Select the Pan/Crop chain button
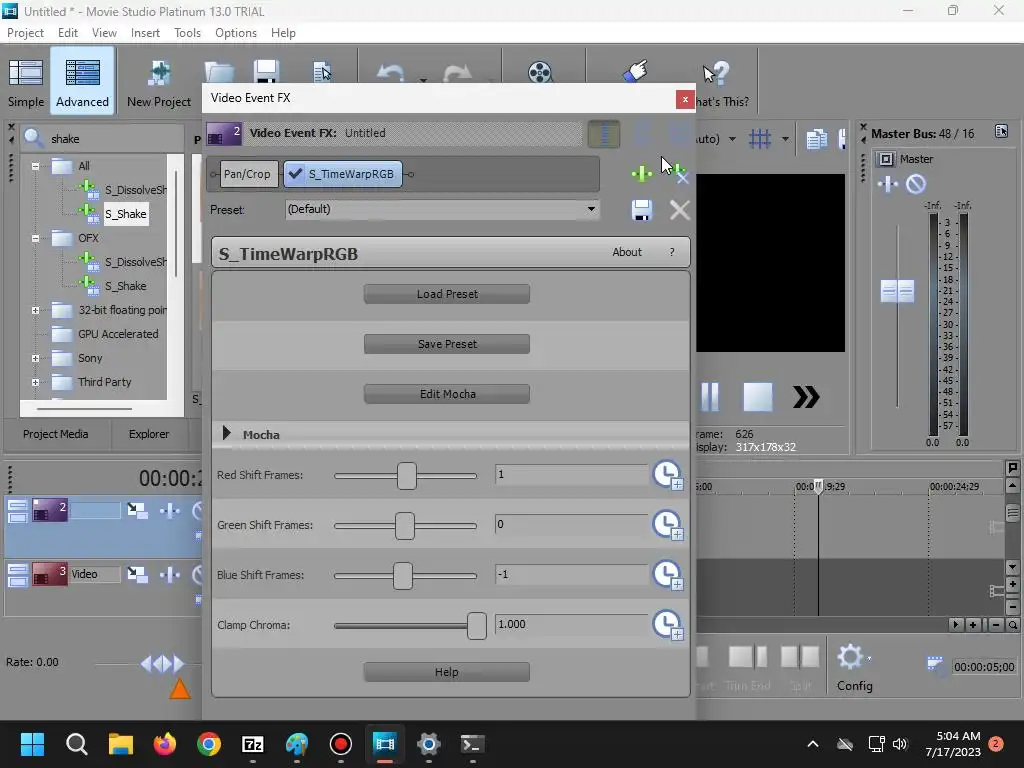Screen dimensions: 1024x768 point(247,174)
